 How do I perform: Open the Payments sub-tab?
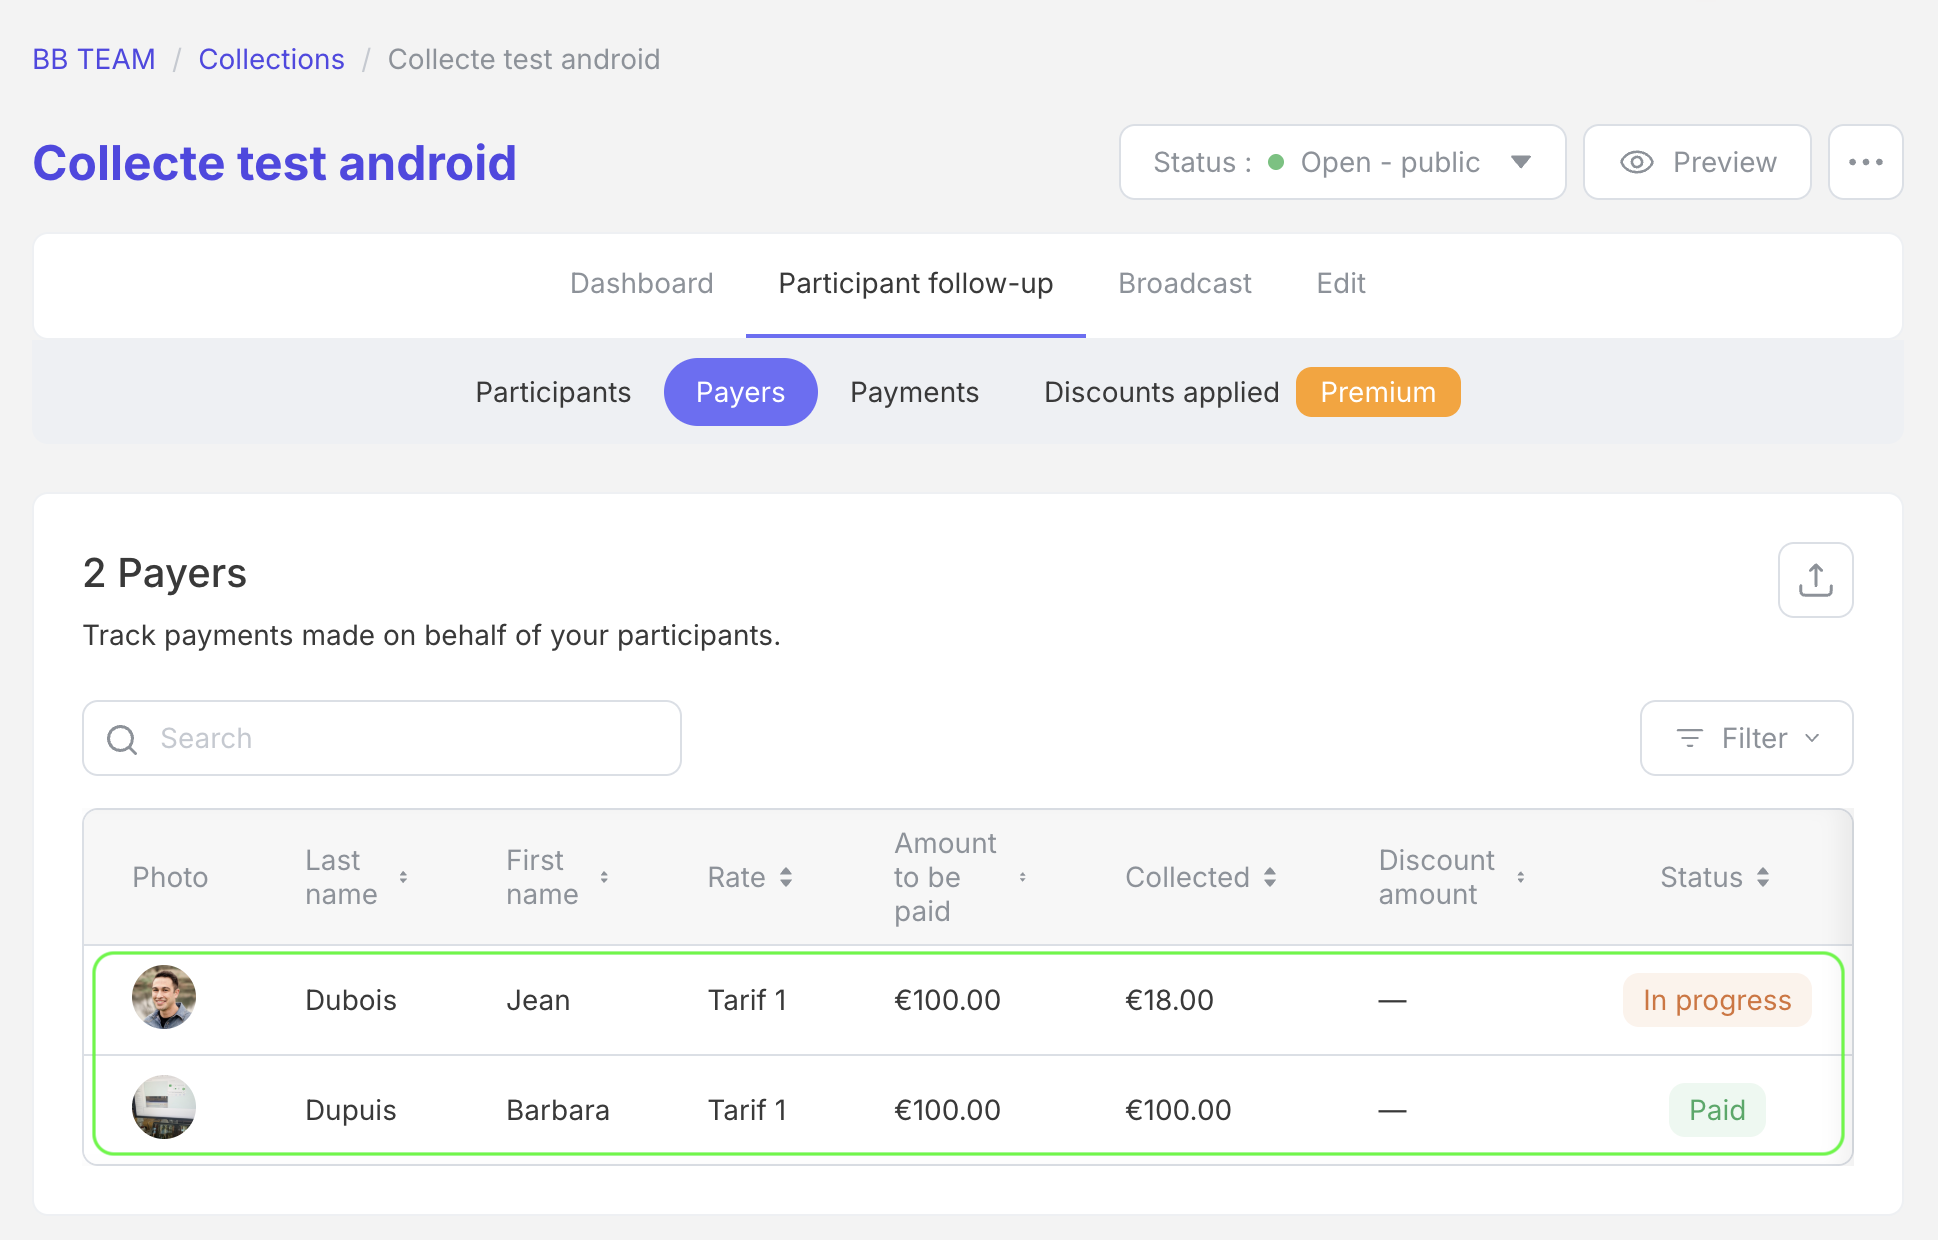914,392
